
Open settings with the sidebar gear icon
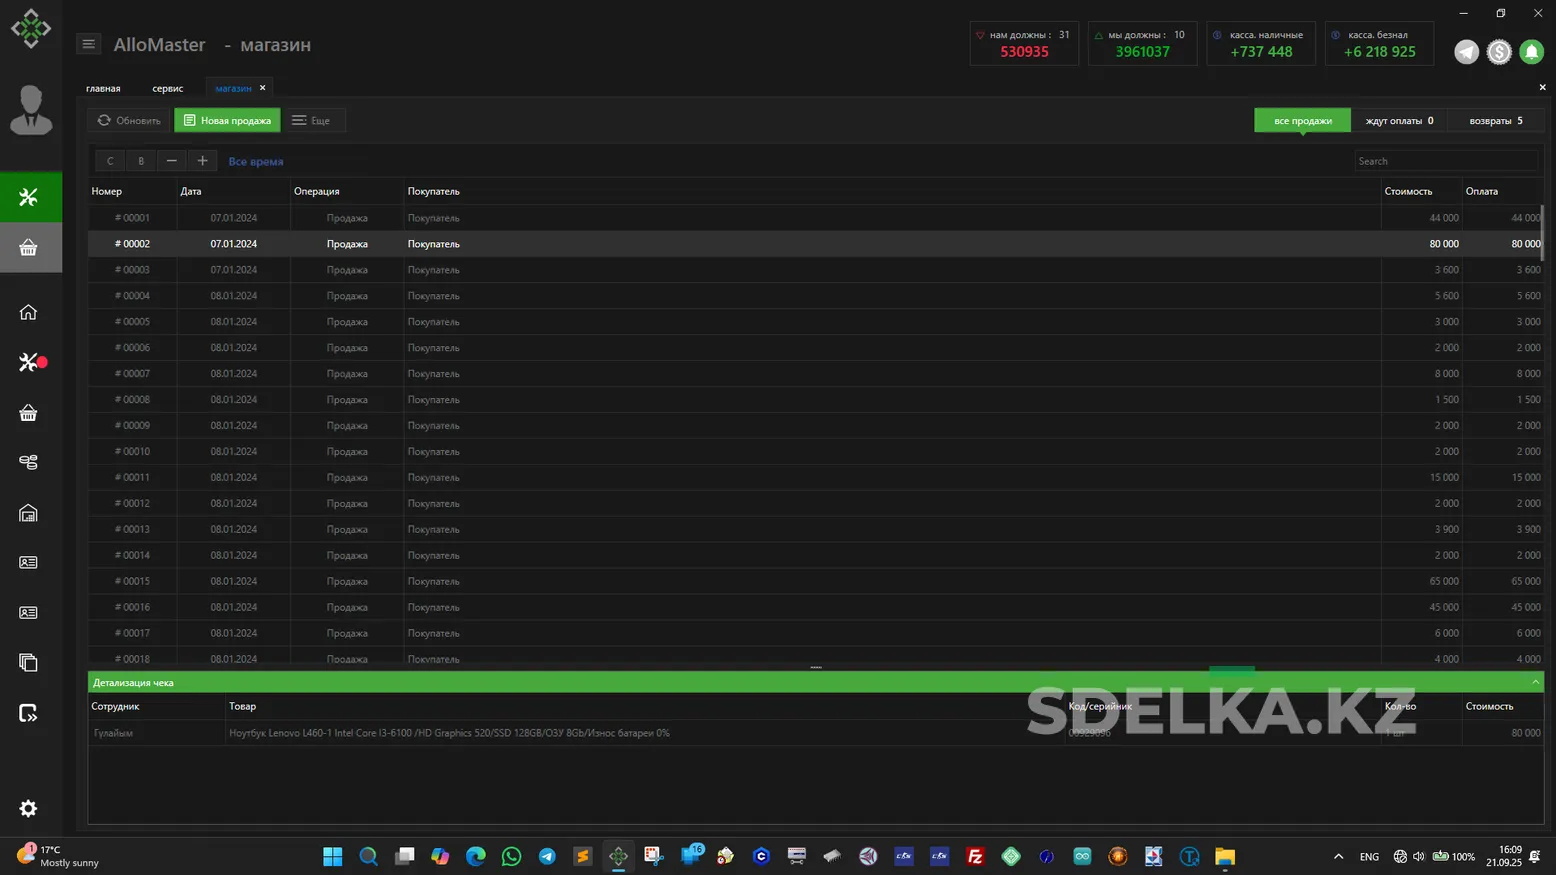[x=29, y=808]
